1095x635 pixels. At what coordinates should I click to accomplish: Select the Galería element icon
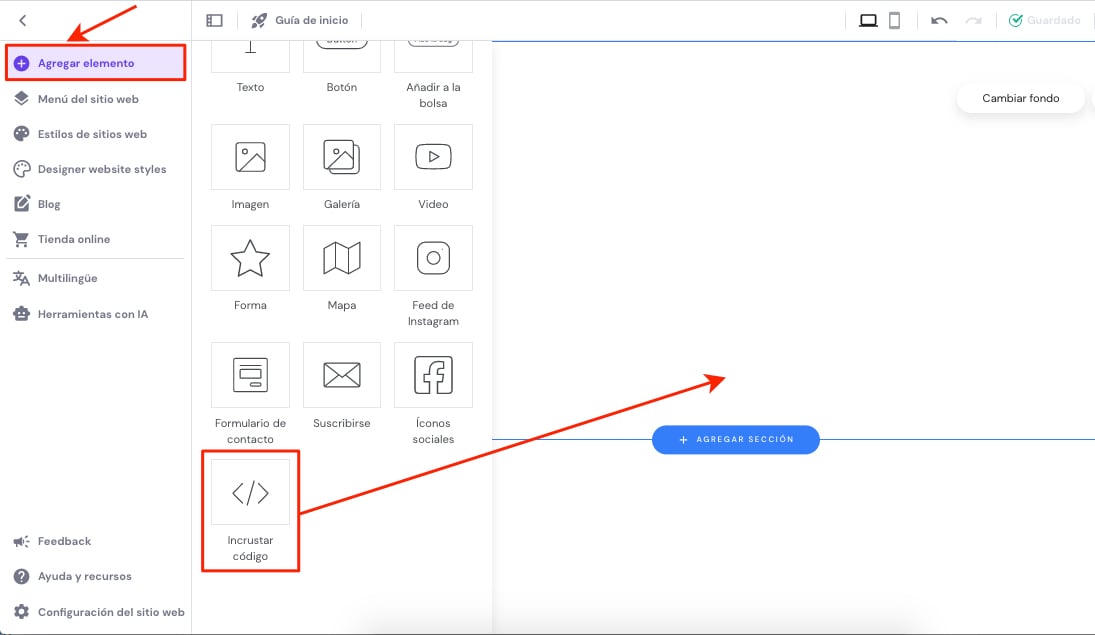[x=342, y=158]
